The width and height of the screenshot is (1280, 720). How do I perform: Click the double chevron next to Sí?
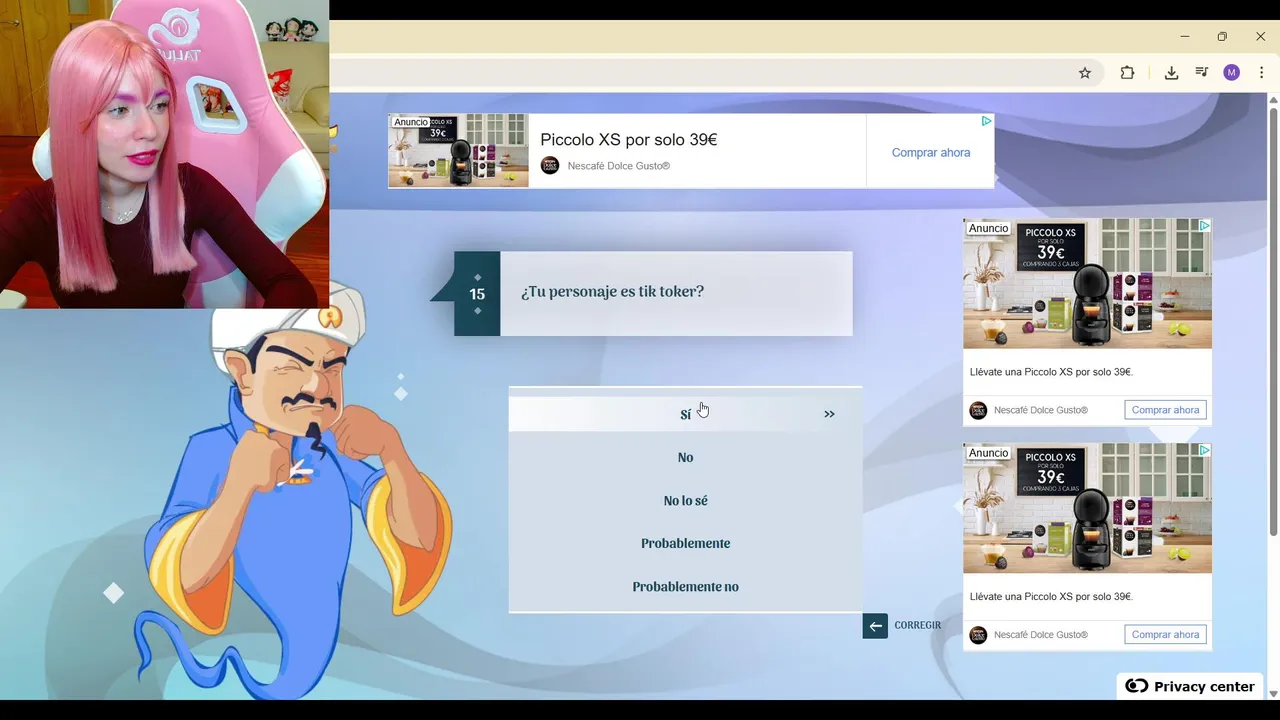[x=829, y=414]
